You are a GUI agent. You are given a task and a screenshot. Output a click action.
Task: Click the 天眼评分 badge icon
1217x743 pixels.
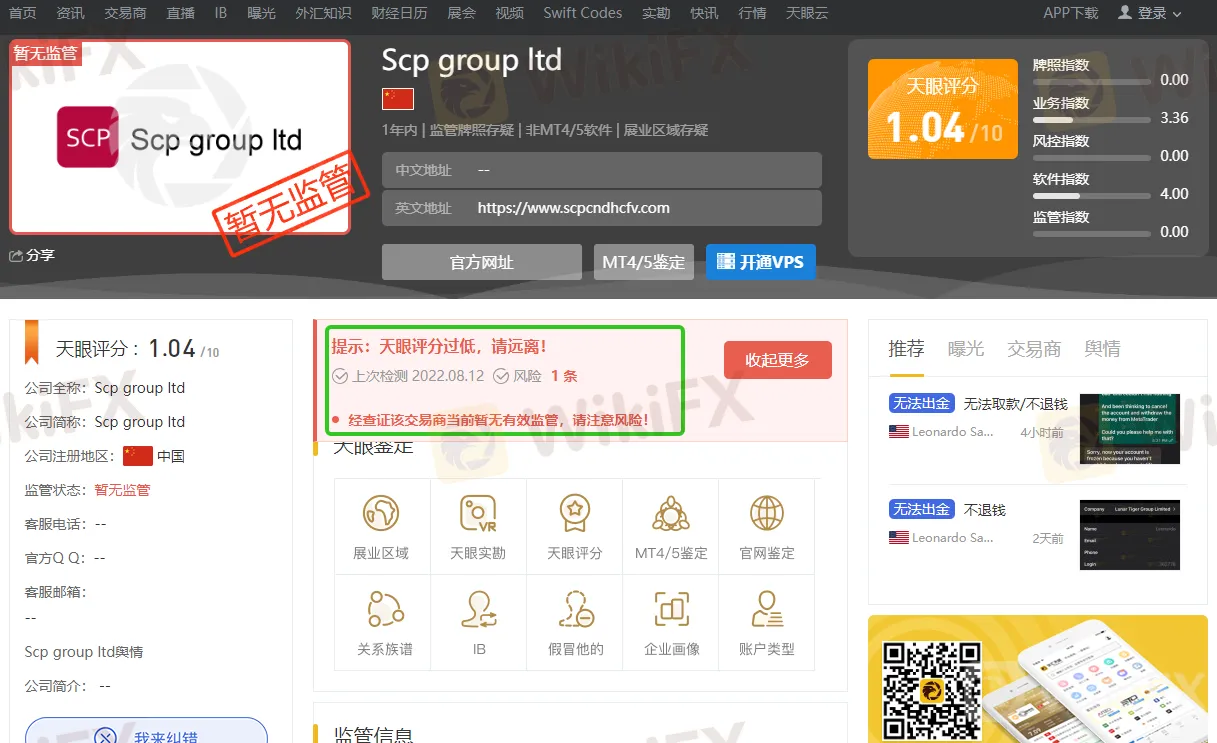click(574, 514)
